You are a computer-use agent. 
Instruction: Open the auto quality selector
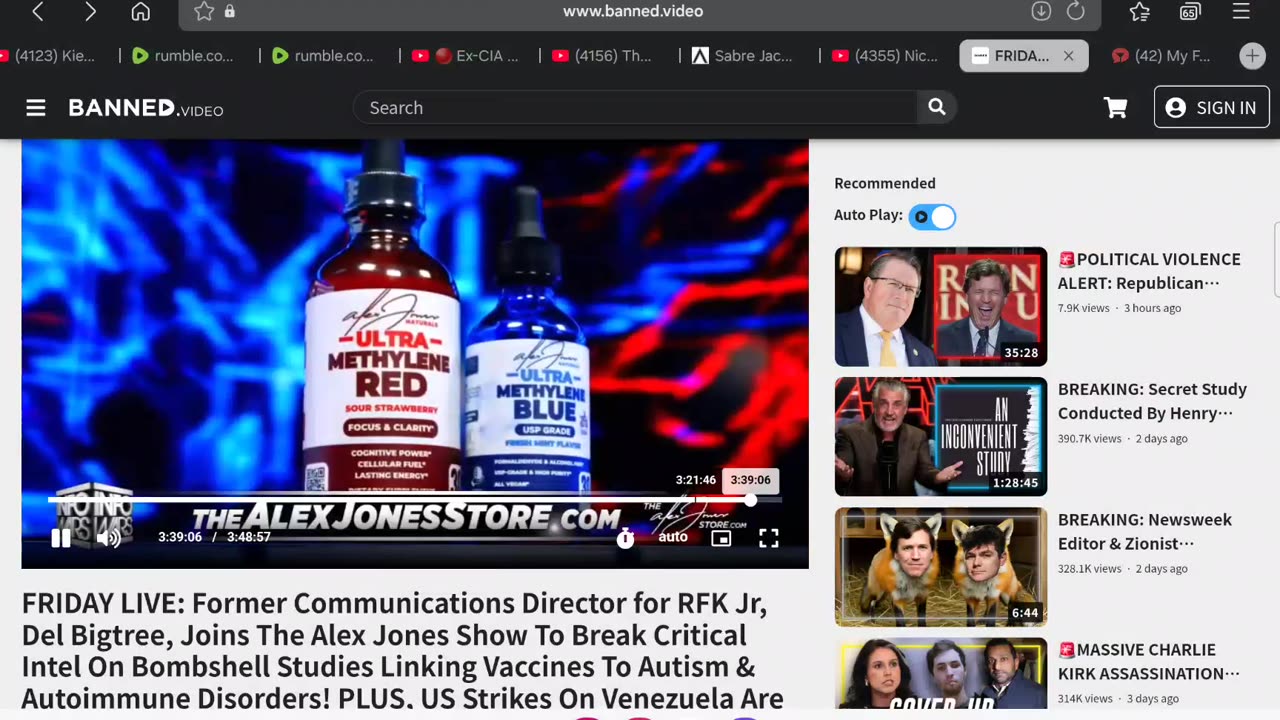(673, 537)
